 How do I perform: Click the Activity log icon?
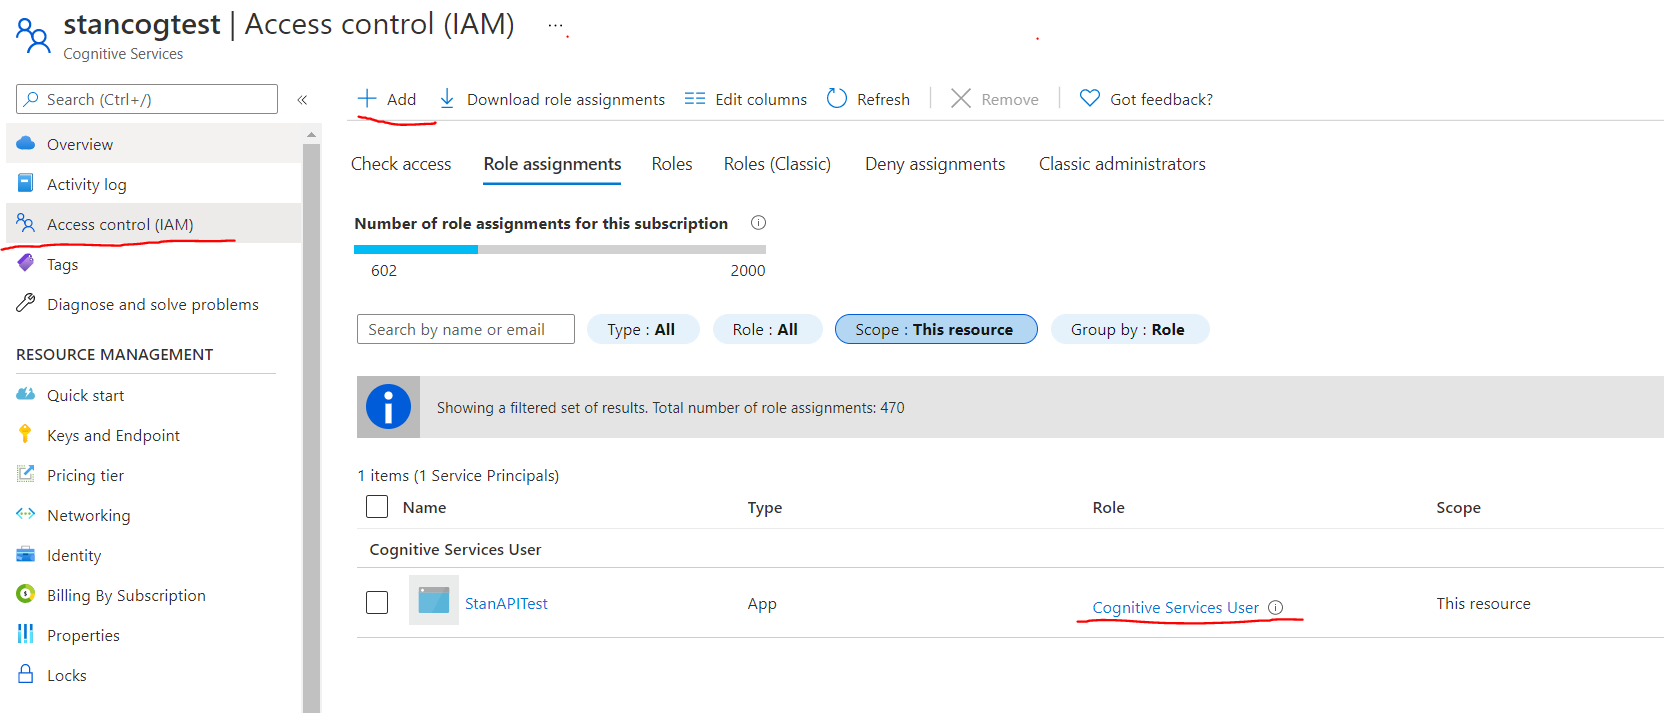pyautogui.click(x=26, y=183)
